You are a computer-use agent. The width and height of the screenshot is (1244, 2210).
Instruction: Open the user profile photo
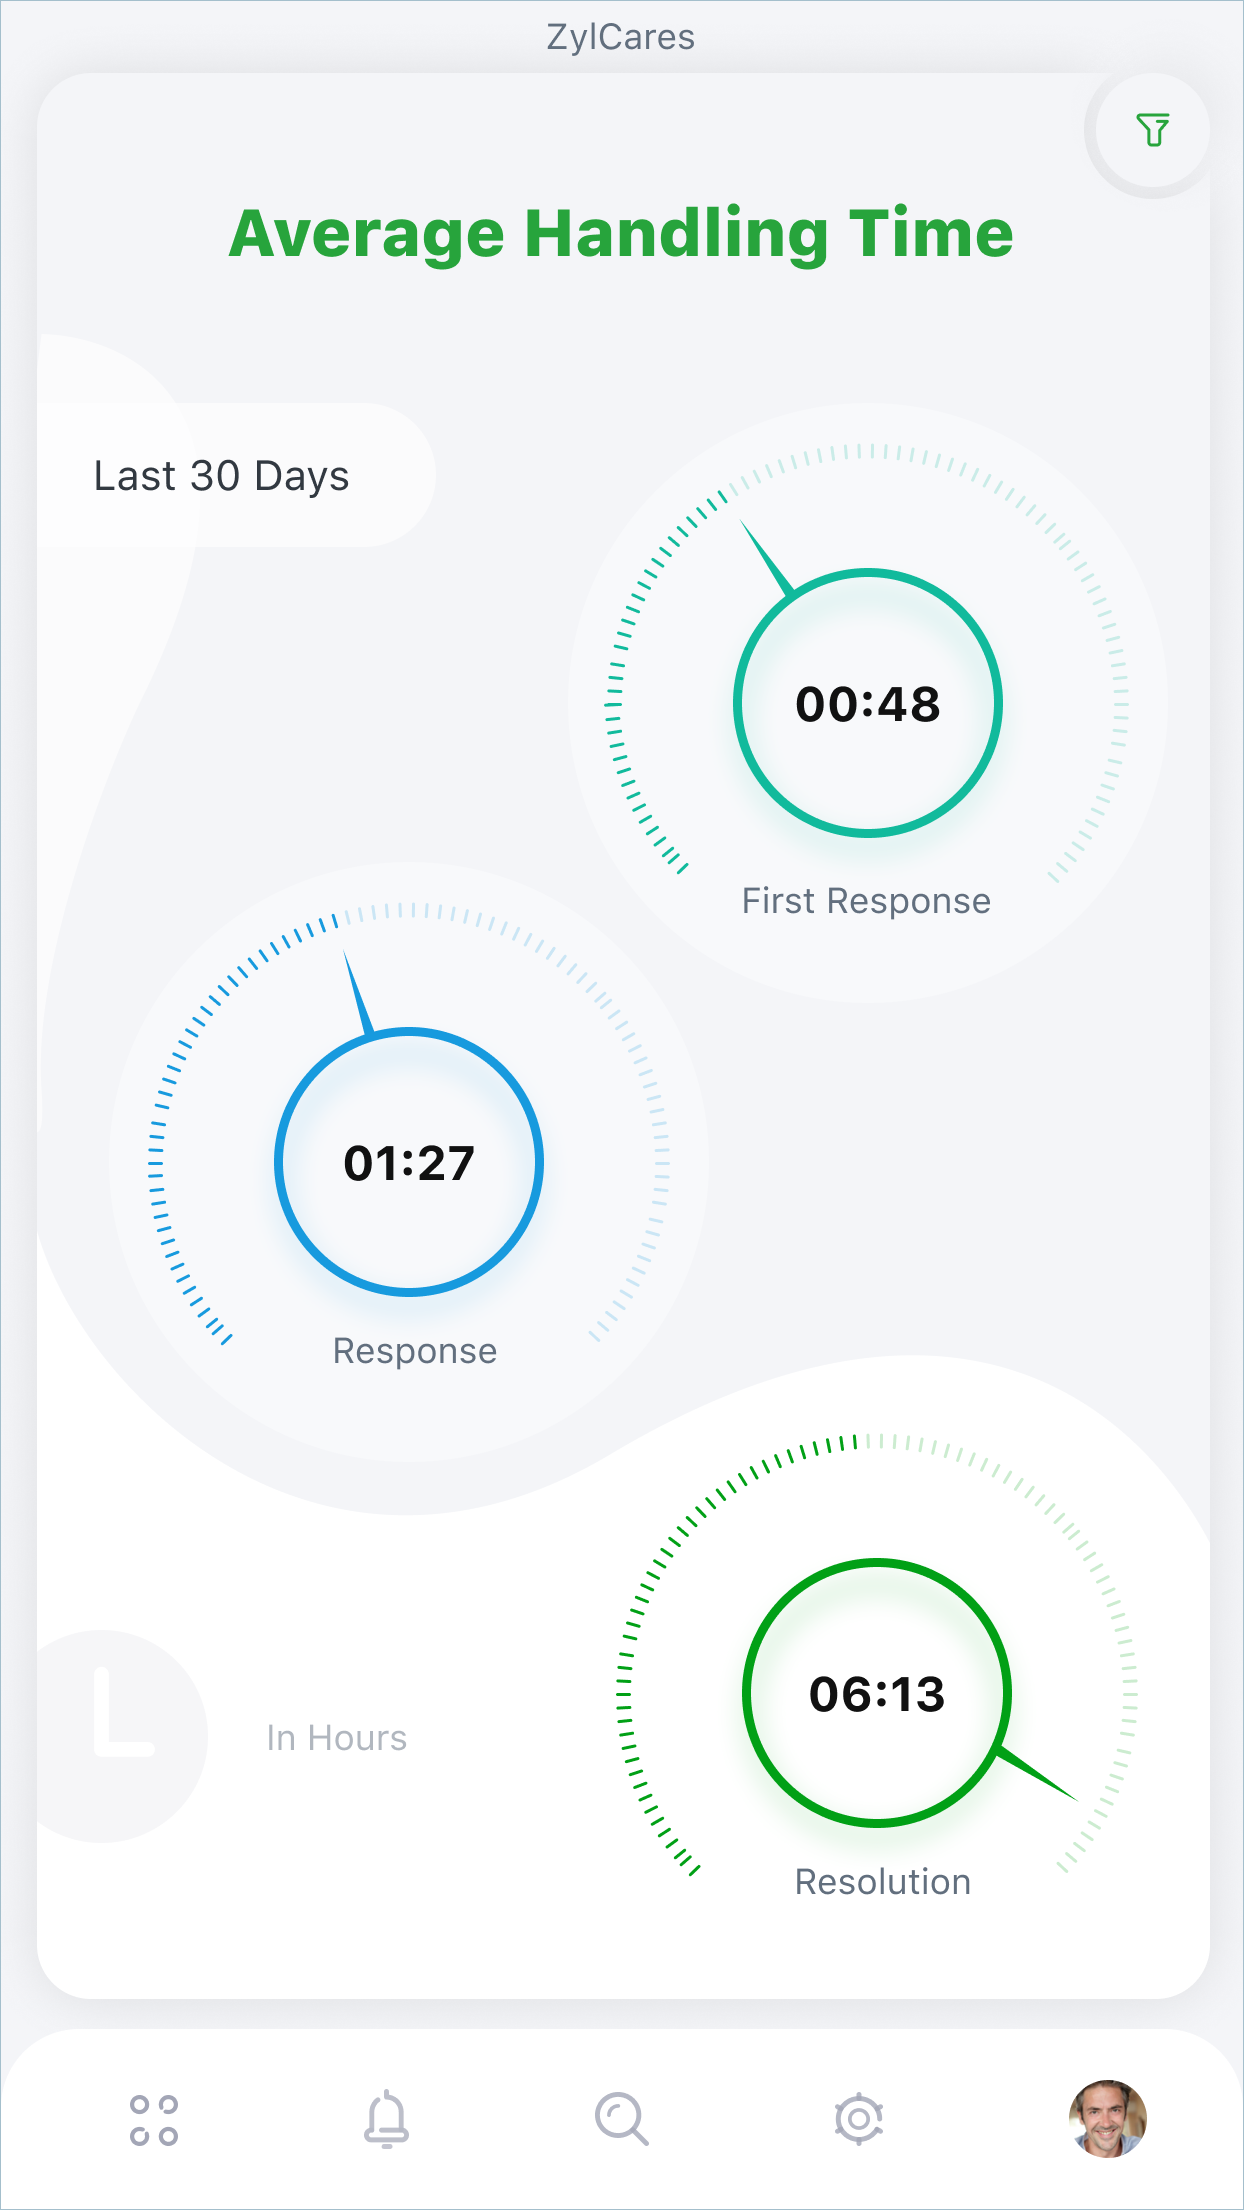(x=1107, y=2118)
